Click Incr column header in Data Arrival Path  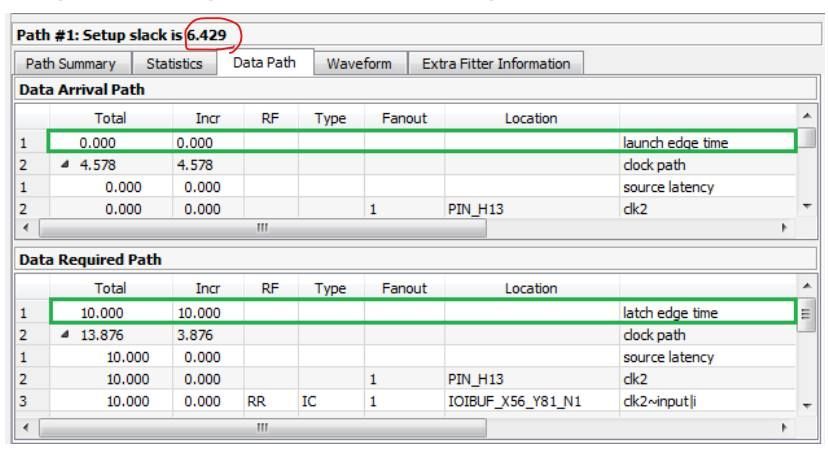pyautogui.click(x=208, y=118)
